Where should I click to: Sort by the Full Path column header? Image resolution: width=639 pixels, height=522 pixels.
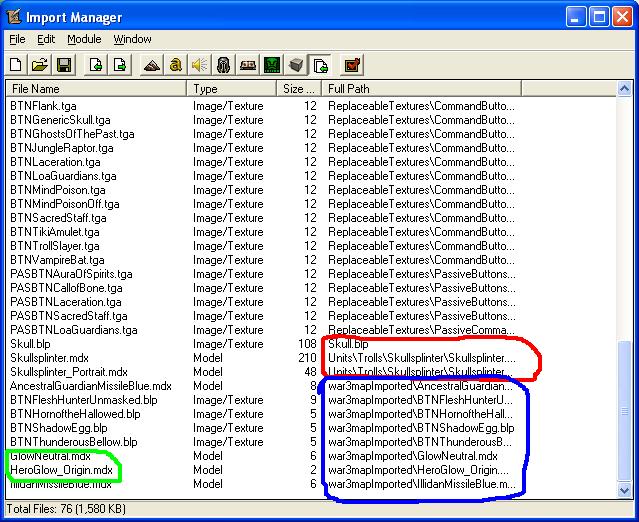[x=421, y=88]
